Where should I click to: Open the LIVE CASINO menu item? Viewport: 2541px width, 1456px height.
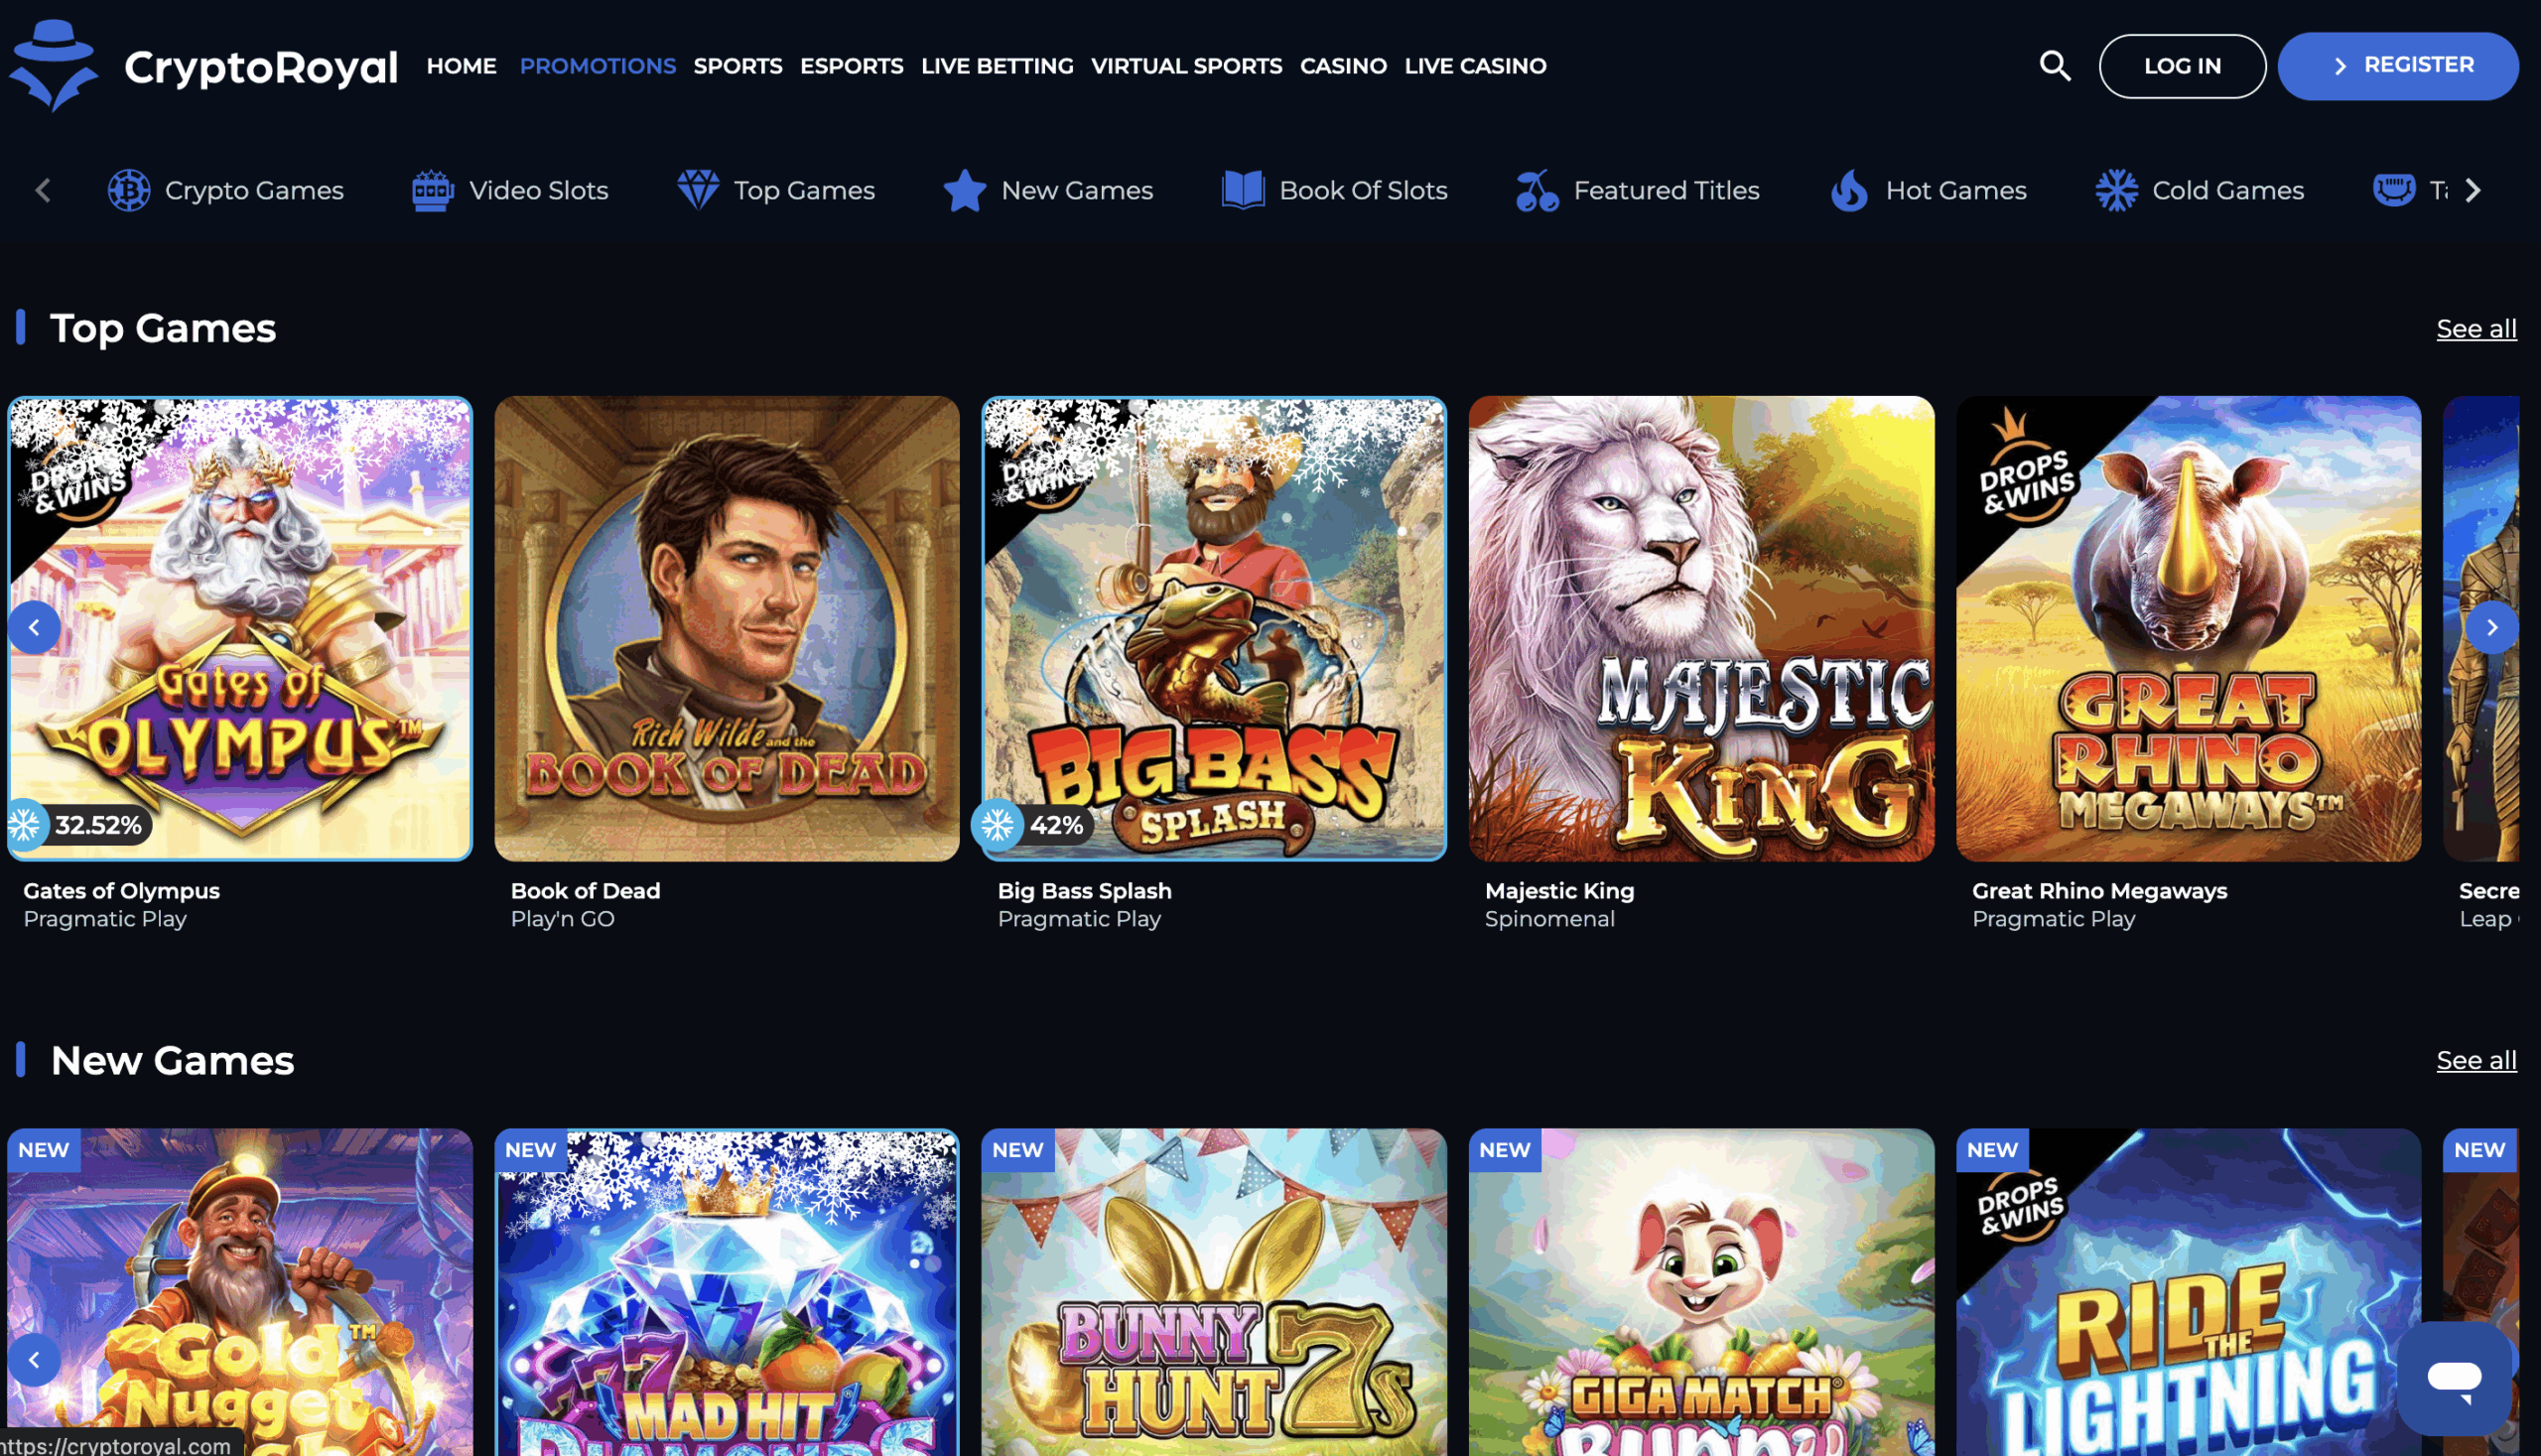1475,66
